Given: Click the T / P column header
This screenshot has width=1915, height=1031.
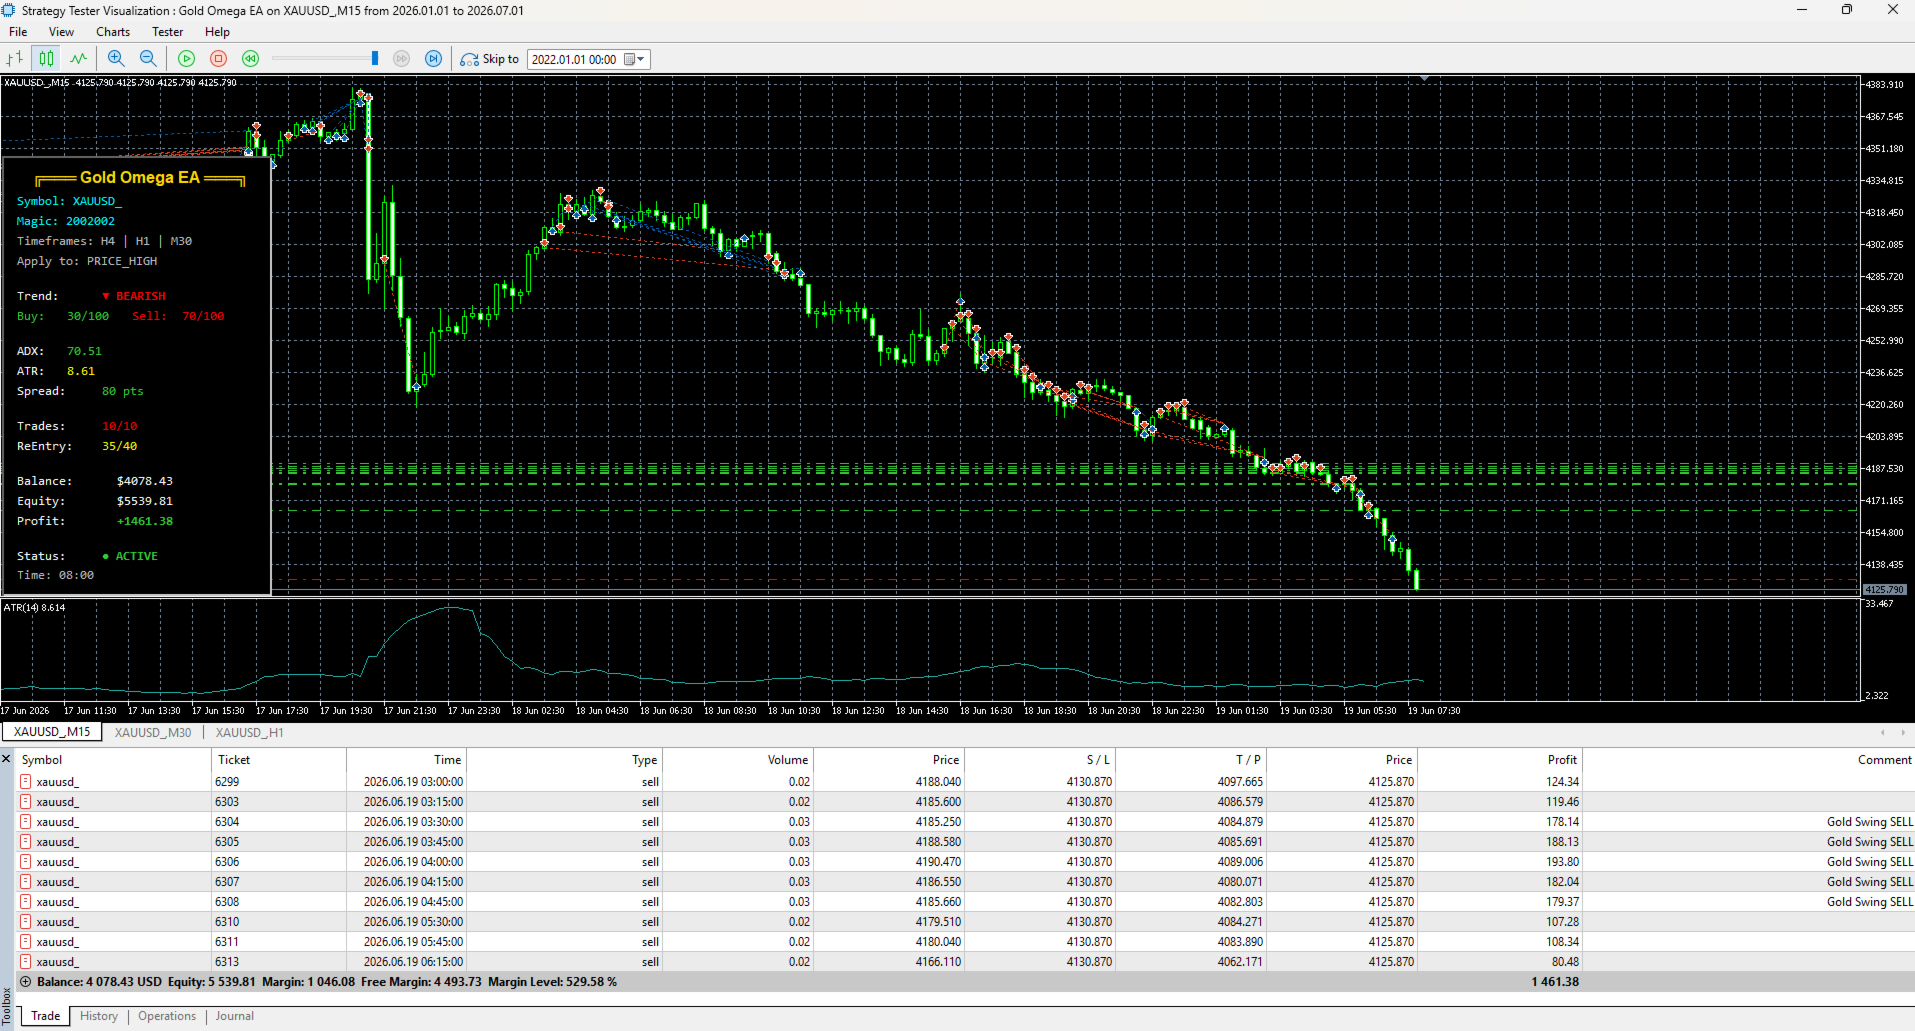Looking at the screenshot, I should click(x=1191, y=760).
